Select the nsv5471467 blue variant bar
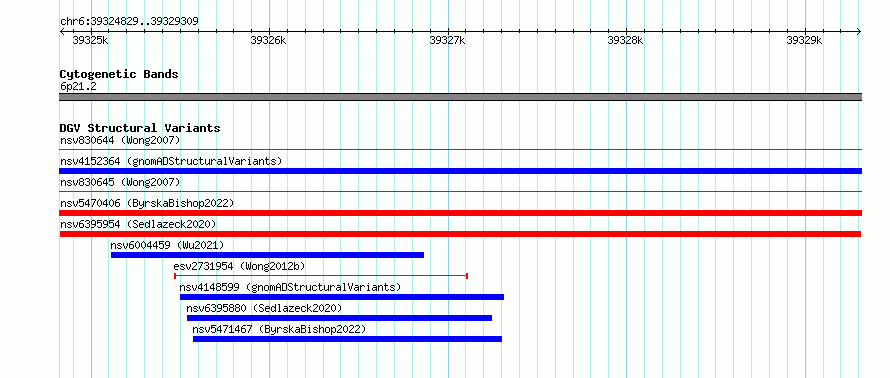 [x=347, y=339]
